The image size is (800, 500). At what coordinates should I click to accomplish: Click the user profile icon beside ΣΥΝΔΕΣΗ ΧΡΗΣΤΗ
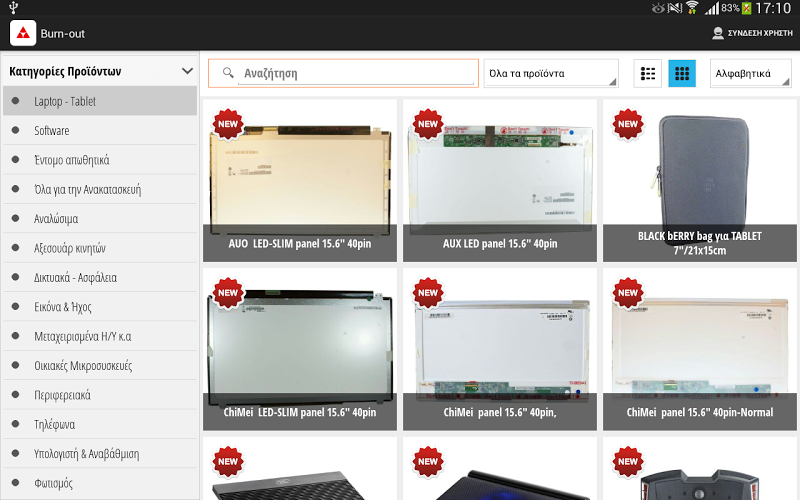click(x=718, y=33)
